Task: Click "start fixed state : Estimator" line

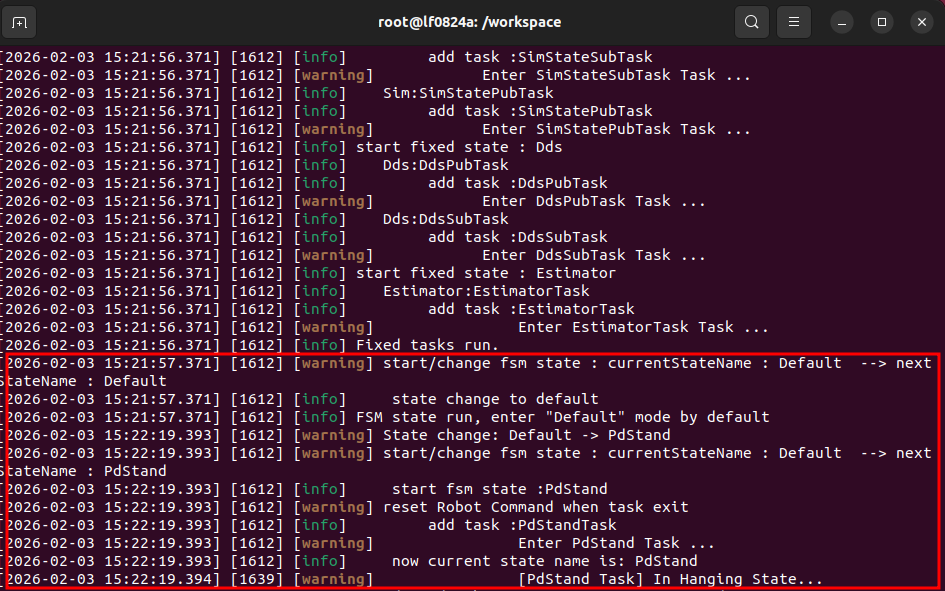Action: 485,273
